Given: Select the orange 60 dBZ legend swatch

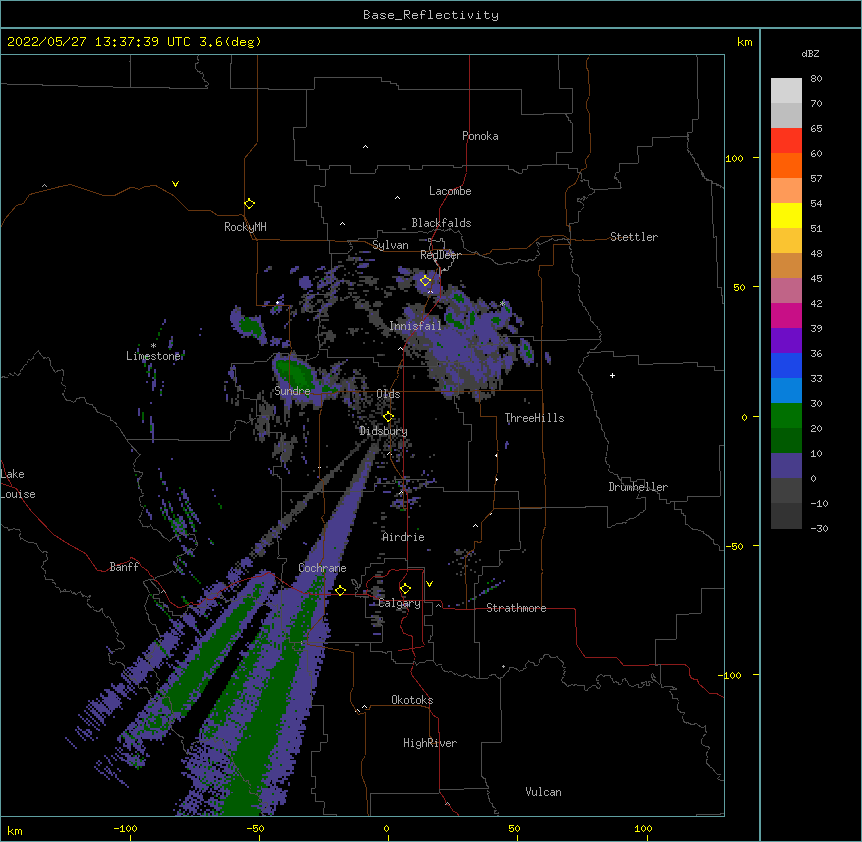Looking at the screenshot, I should click(786, 165).
